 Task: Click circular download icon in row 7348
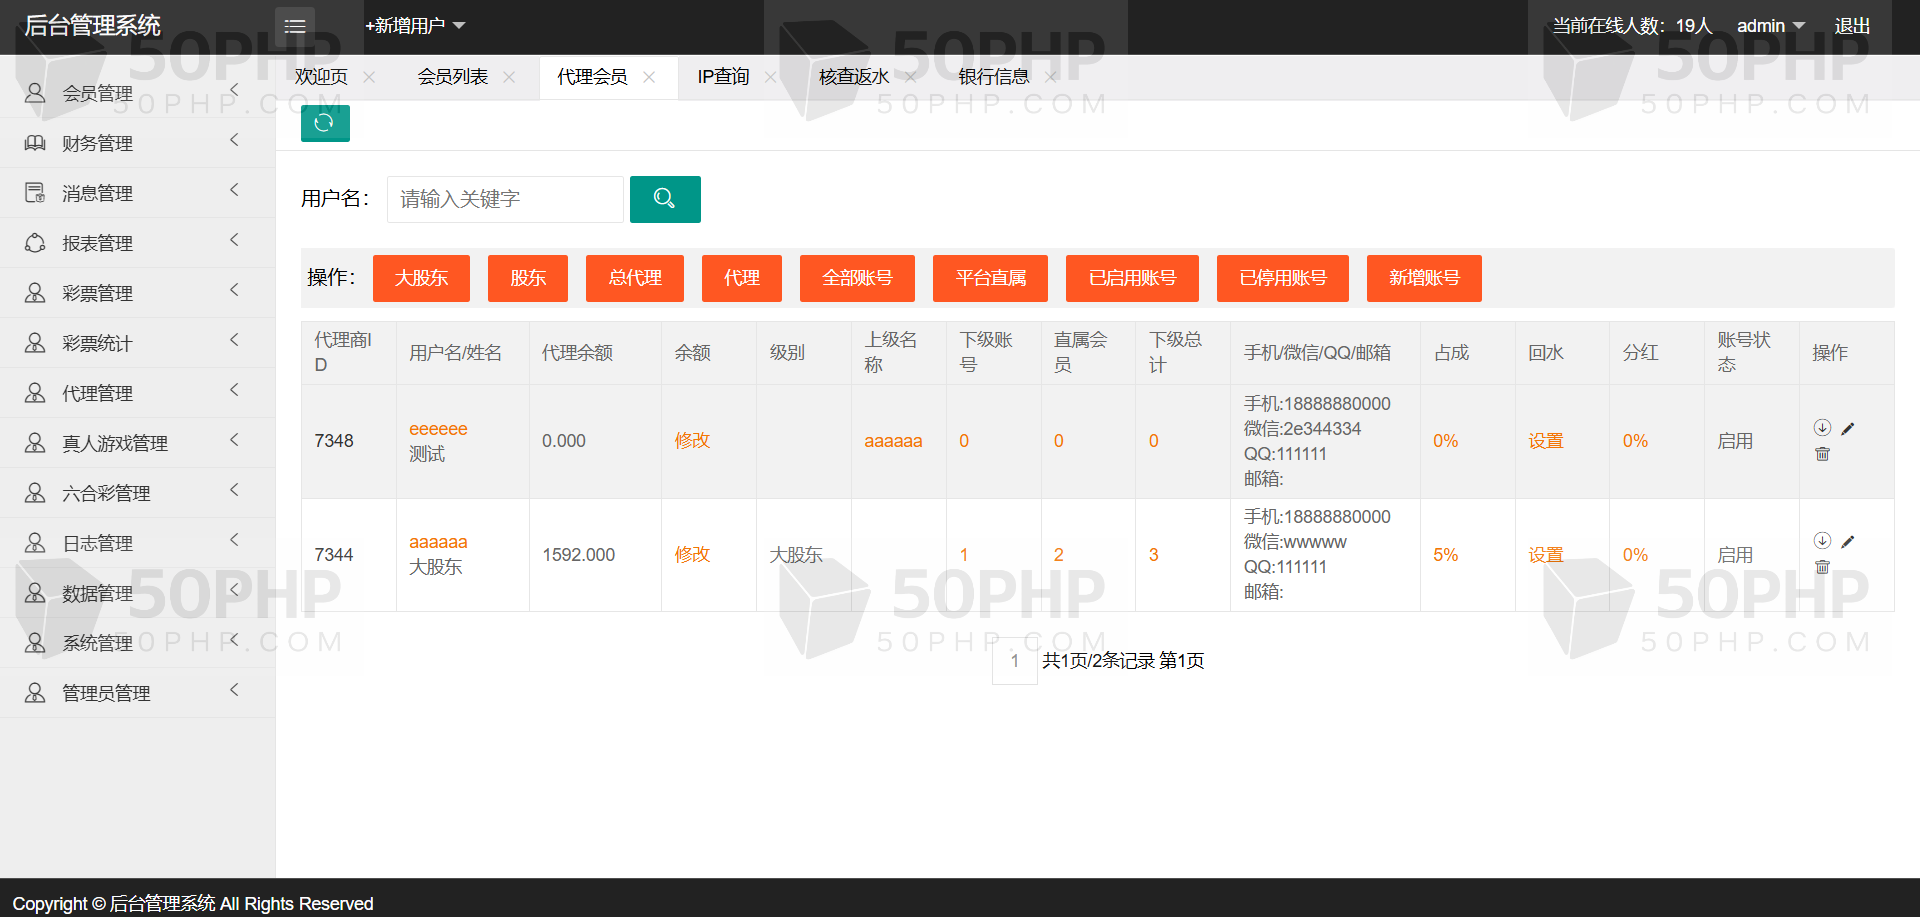click(1822, 428)
